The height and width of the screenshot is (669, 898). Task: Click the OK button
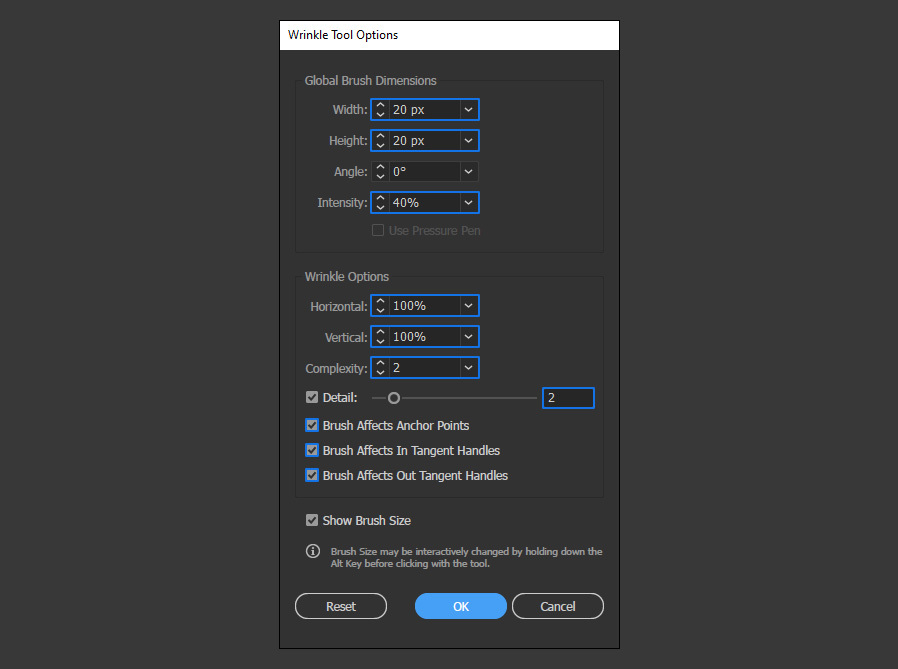coord(460,606)
